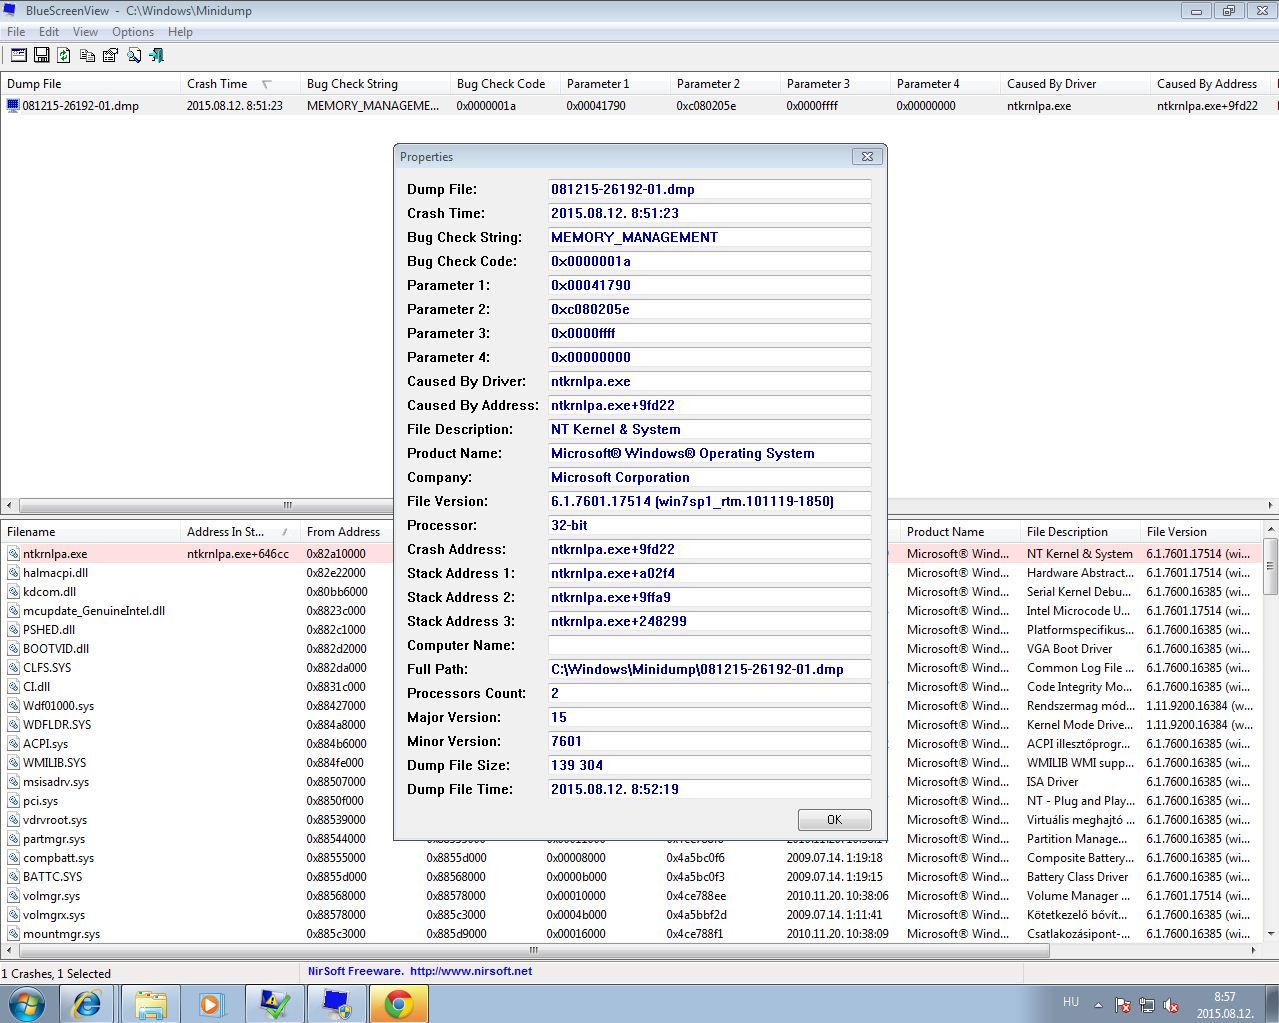
Task: Sort crashes by Crash Time column
Action: click(240, 84)
